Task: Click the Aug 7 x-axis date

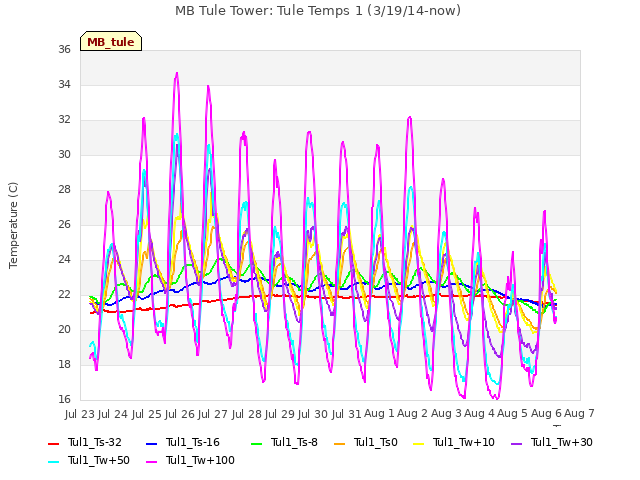Action: point(579,414)
